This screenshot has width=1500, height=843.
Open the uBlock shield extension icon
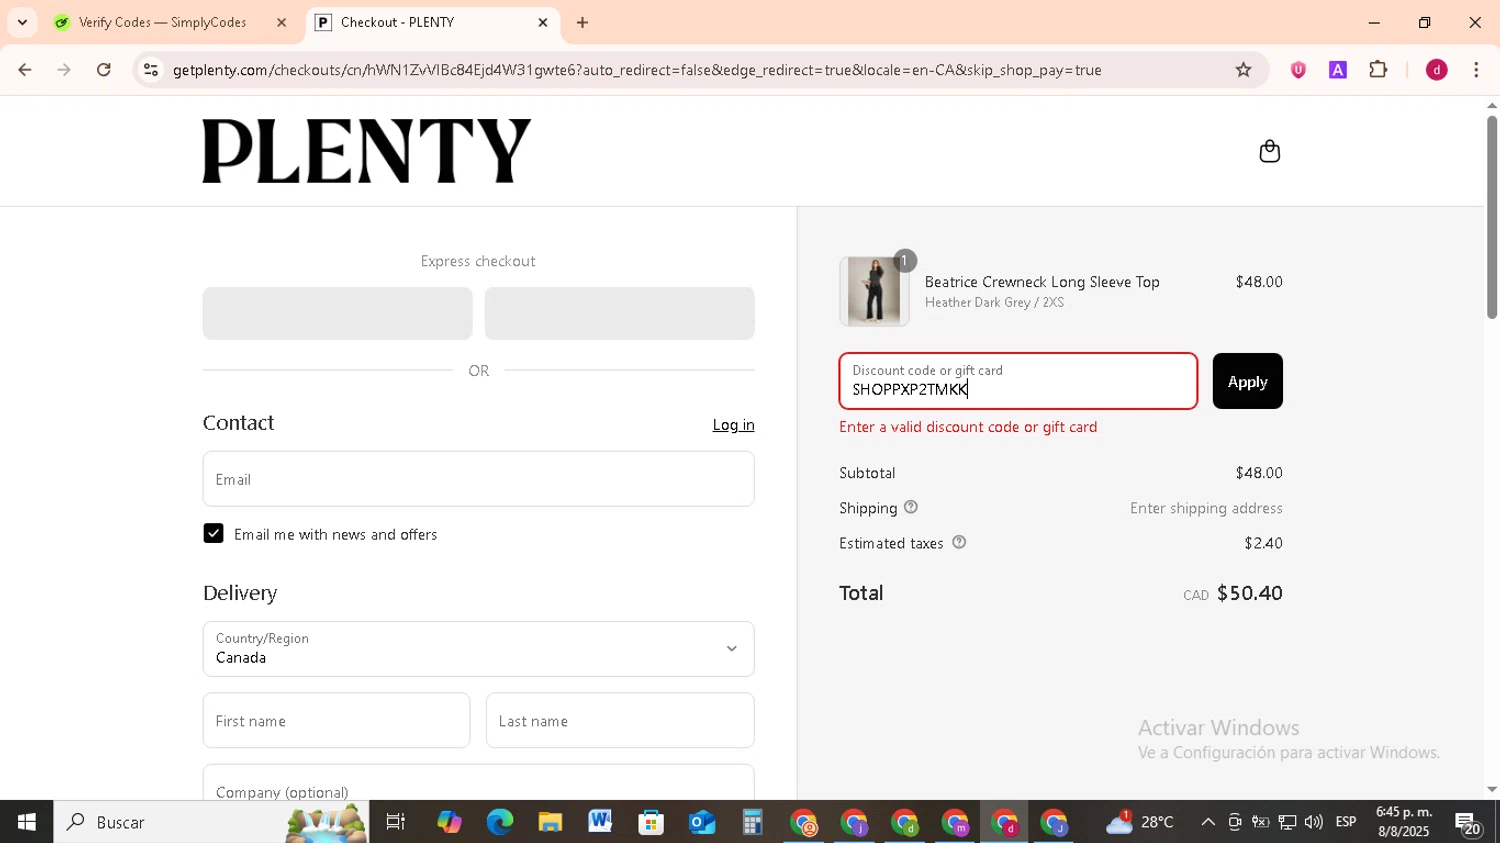point(1298,70)
